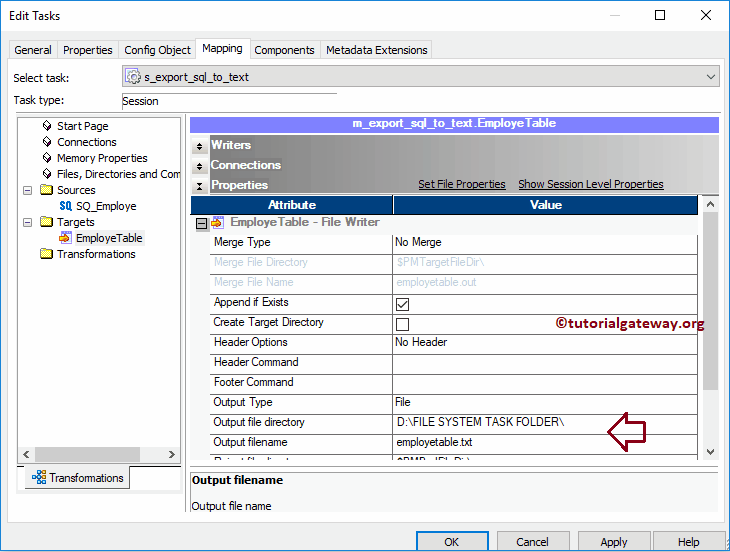Open the Config Object tab
The height and width of the screenshot is (552, 730).
[157, 50]
